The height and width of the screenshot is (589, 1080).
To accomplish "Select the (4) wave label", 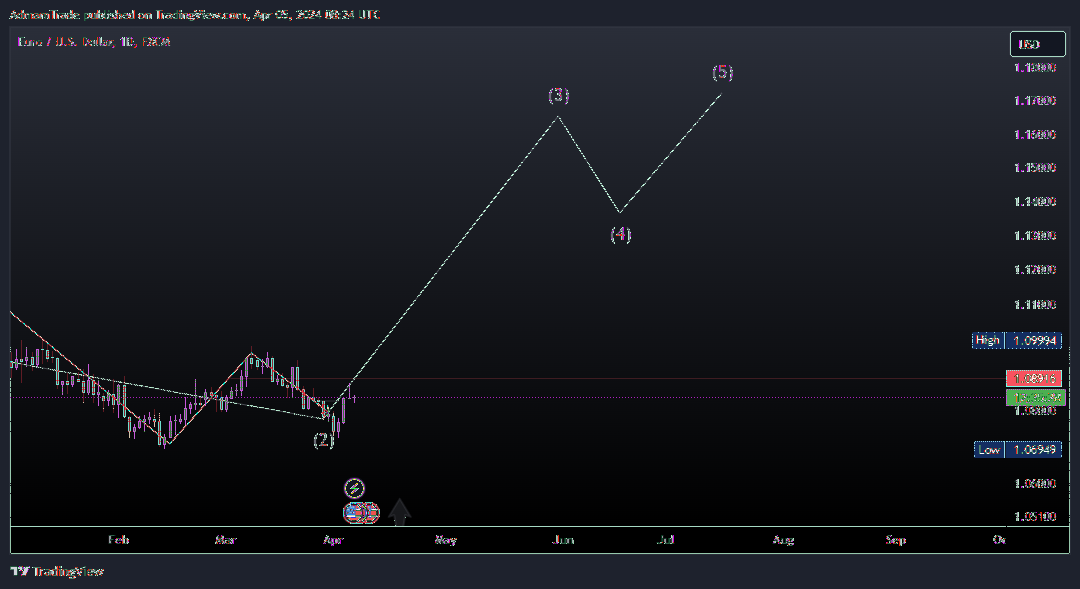I will pos(621,234).
